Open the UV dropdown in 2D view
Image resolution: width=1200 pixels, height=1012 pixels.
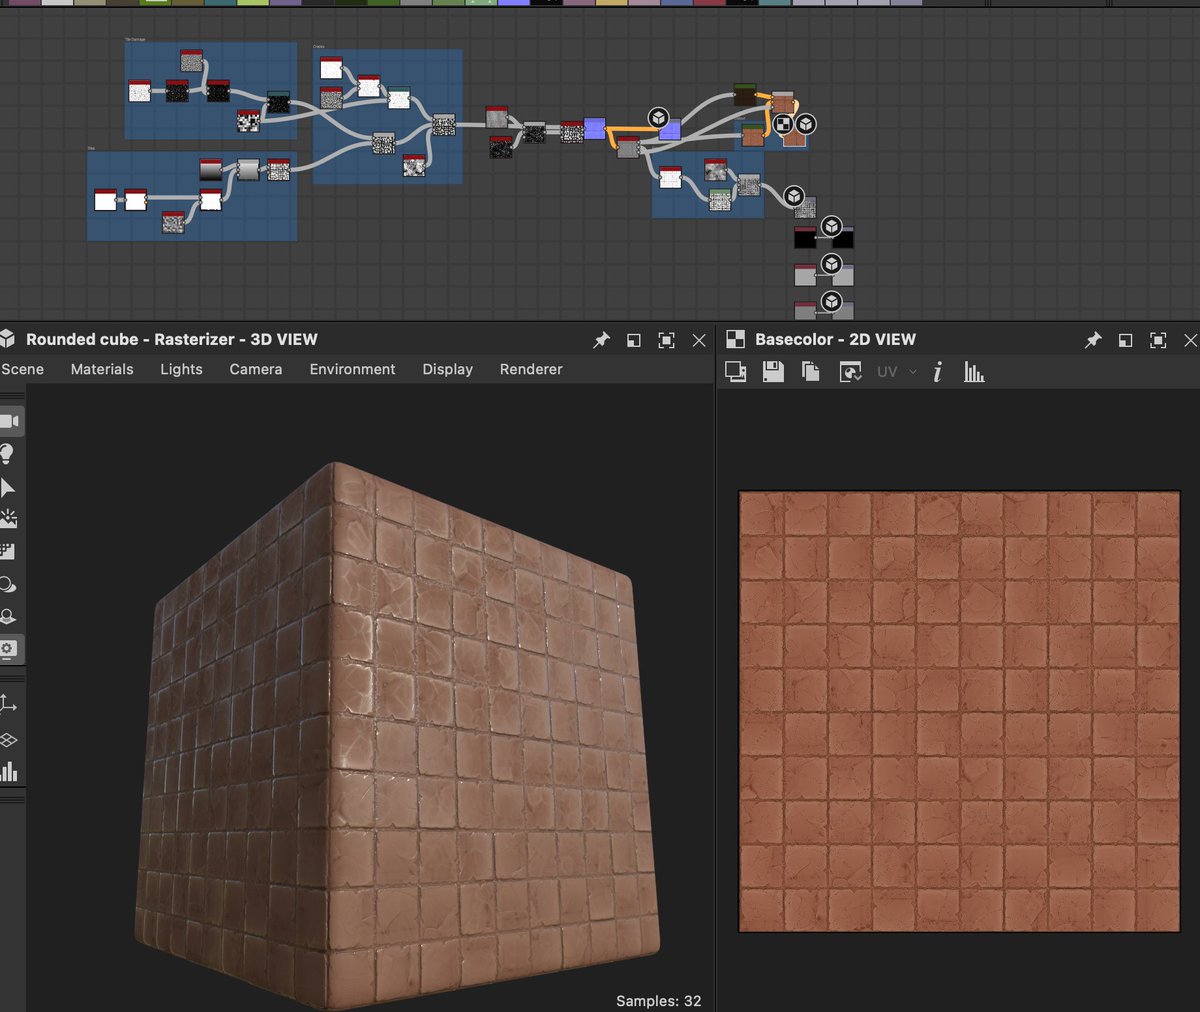pyautogui.click(x=896, y=372)
